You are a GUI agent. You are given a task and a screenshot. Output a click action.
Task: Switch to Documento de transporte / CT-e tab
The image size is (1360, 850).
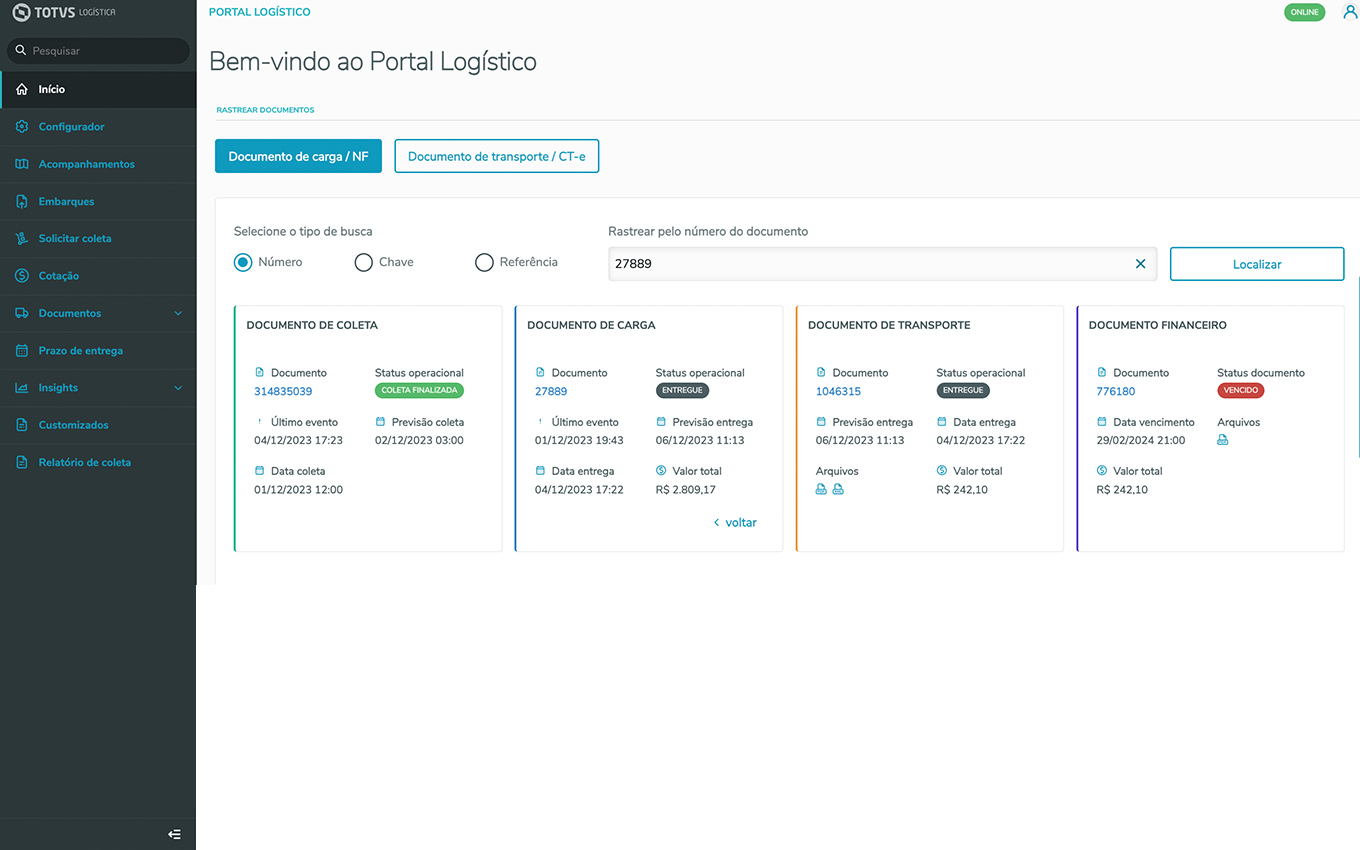(496, 157)
